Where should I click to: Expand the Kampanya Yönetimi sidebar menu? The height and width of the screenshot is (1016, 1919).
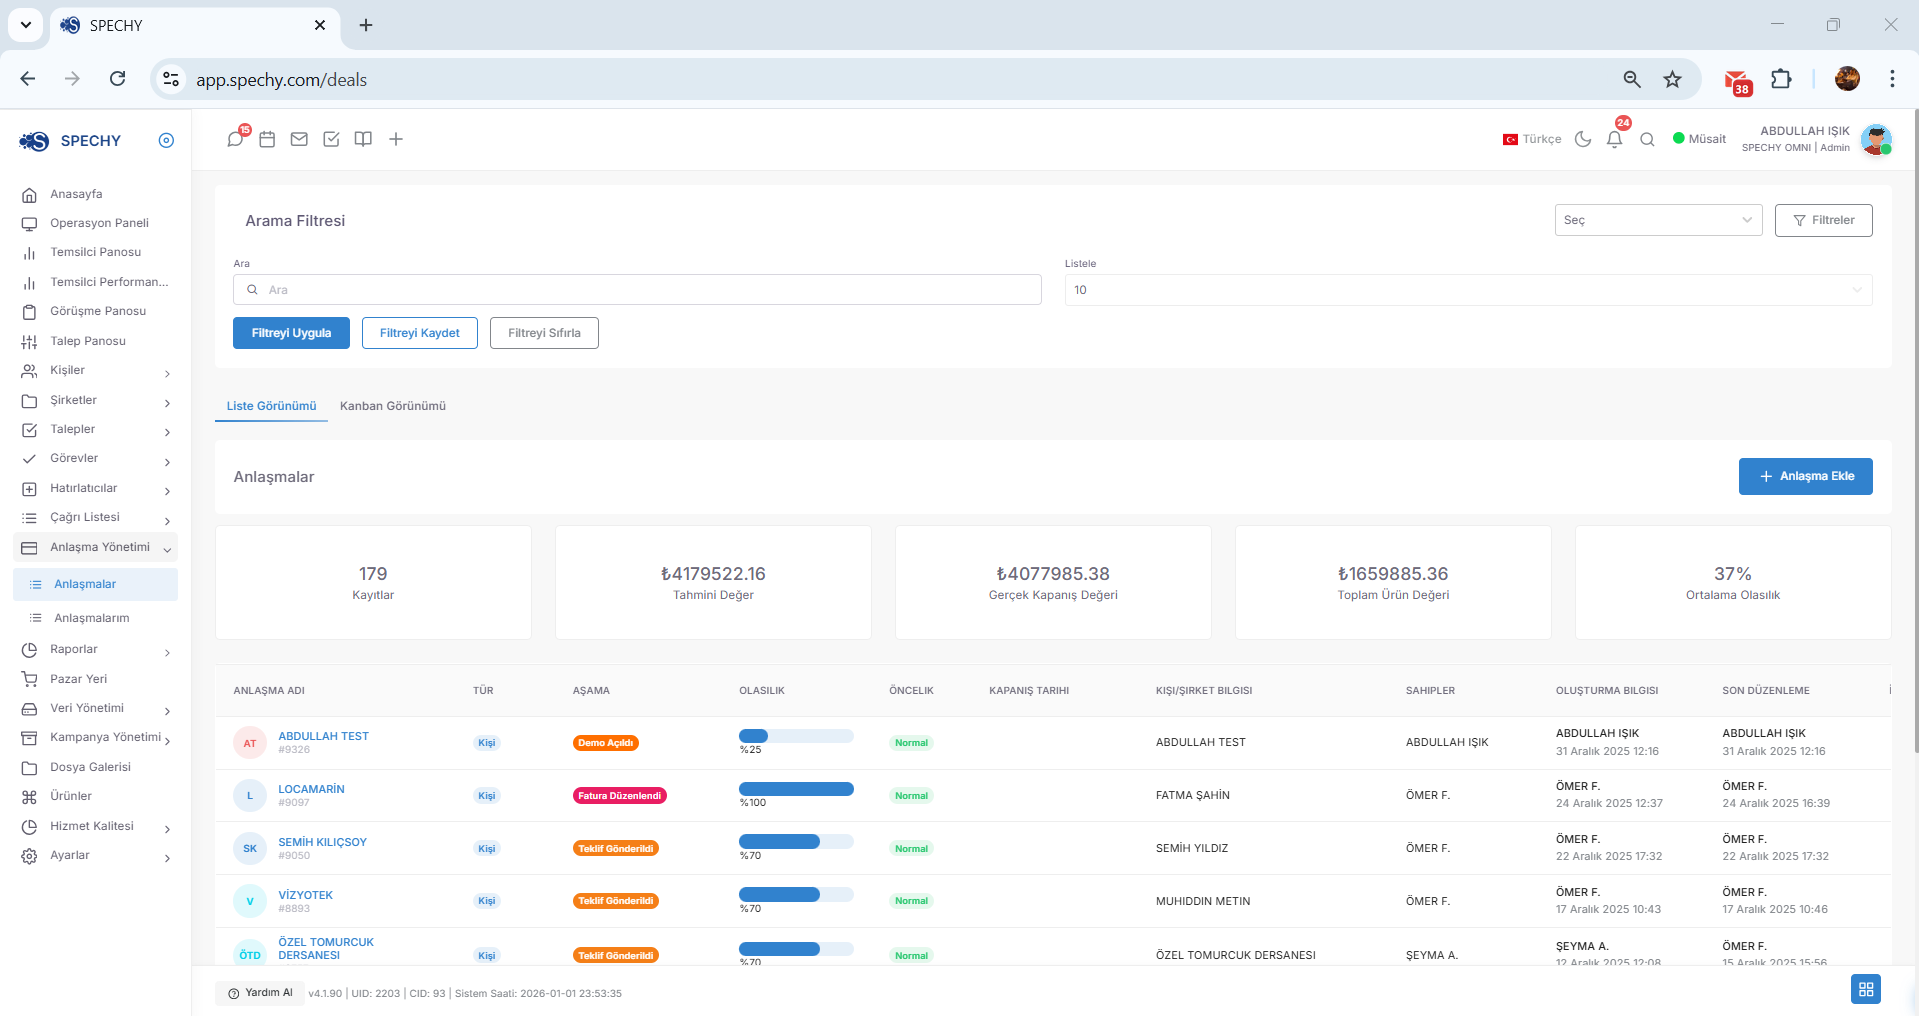95,738
